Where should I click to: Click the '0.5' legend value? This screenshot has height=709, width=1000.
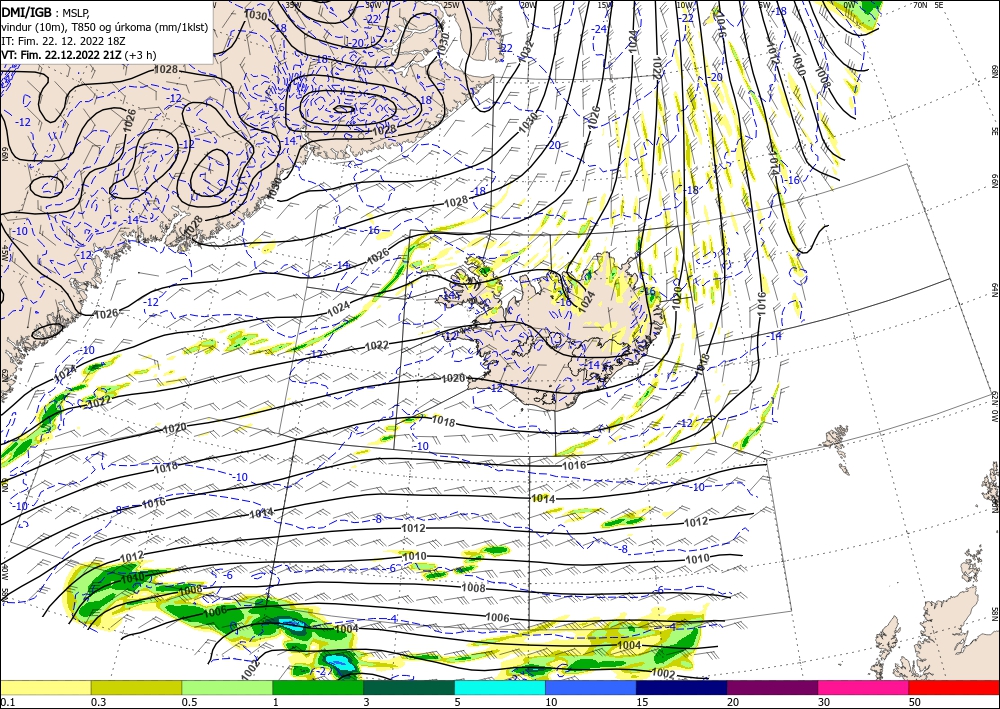pyautogui.click(x=189, y=702)
